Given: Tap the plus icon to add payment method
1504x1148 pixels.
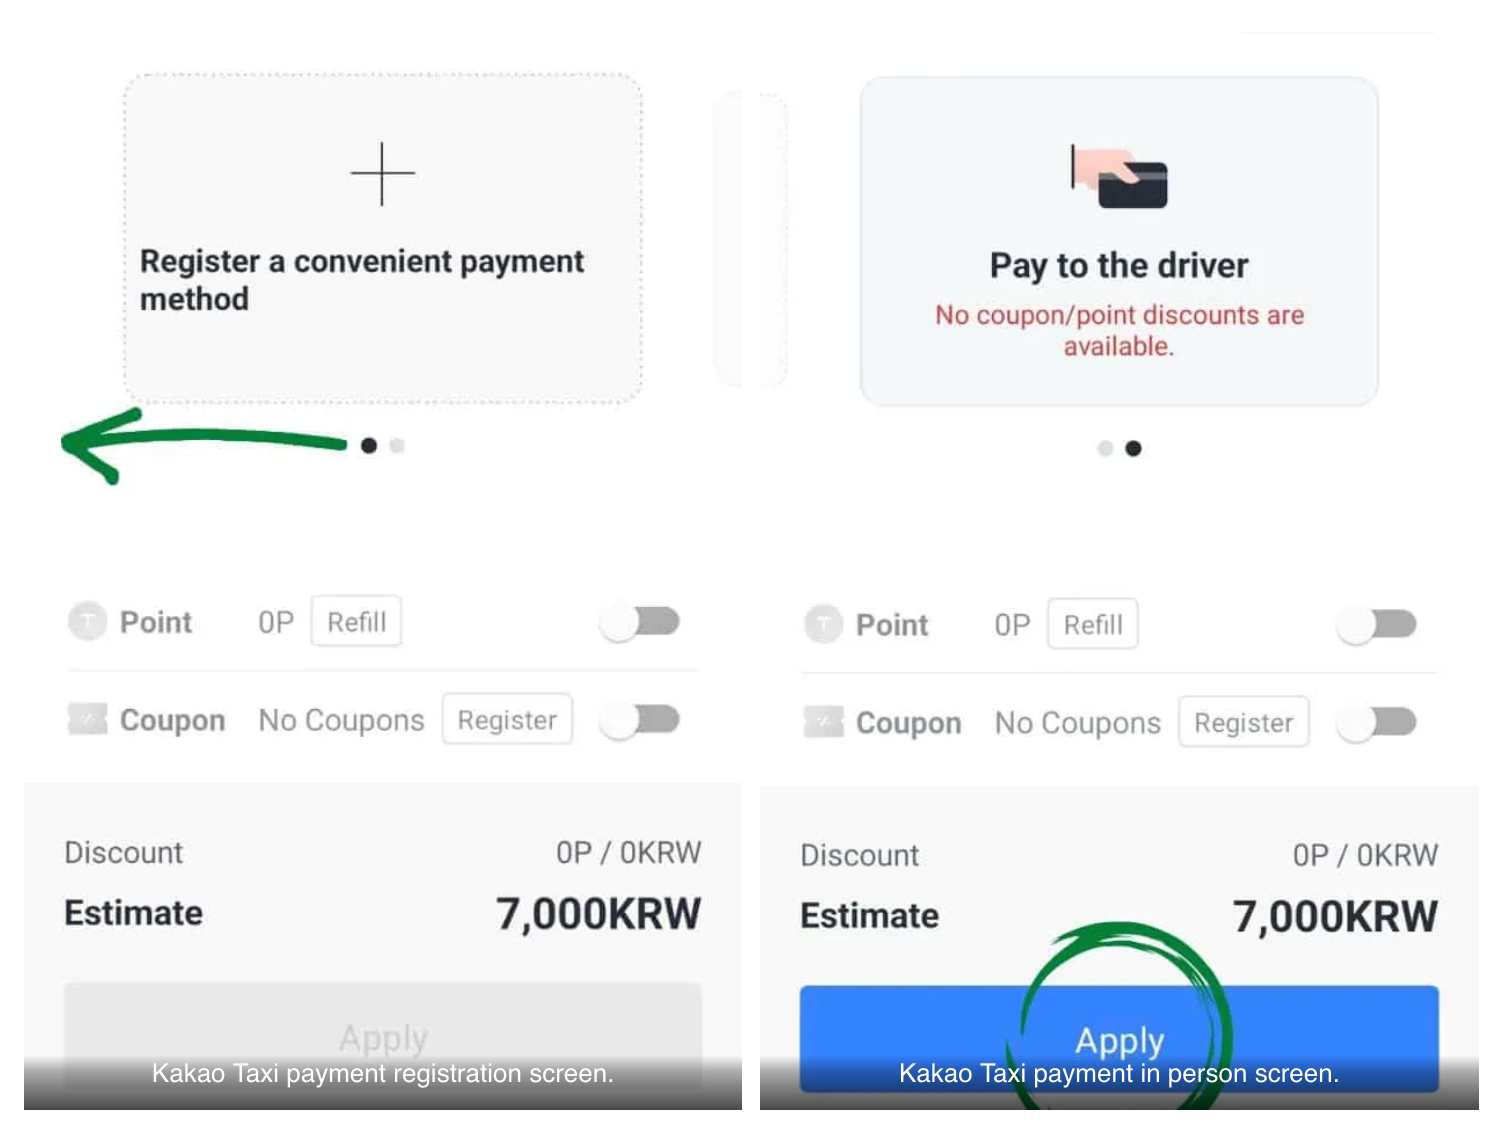Looking at the screenshot, I should [382, 174].
